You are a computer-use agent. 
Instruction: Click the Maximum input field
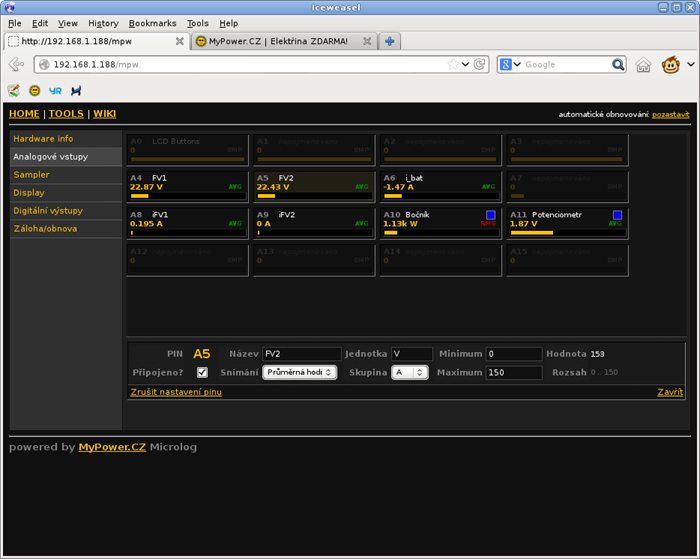(x=514, y=372)
